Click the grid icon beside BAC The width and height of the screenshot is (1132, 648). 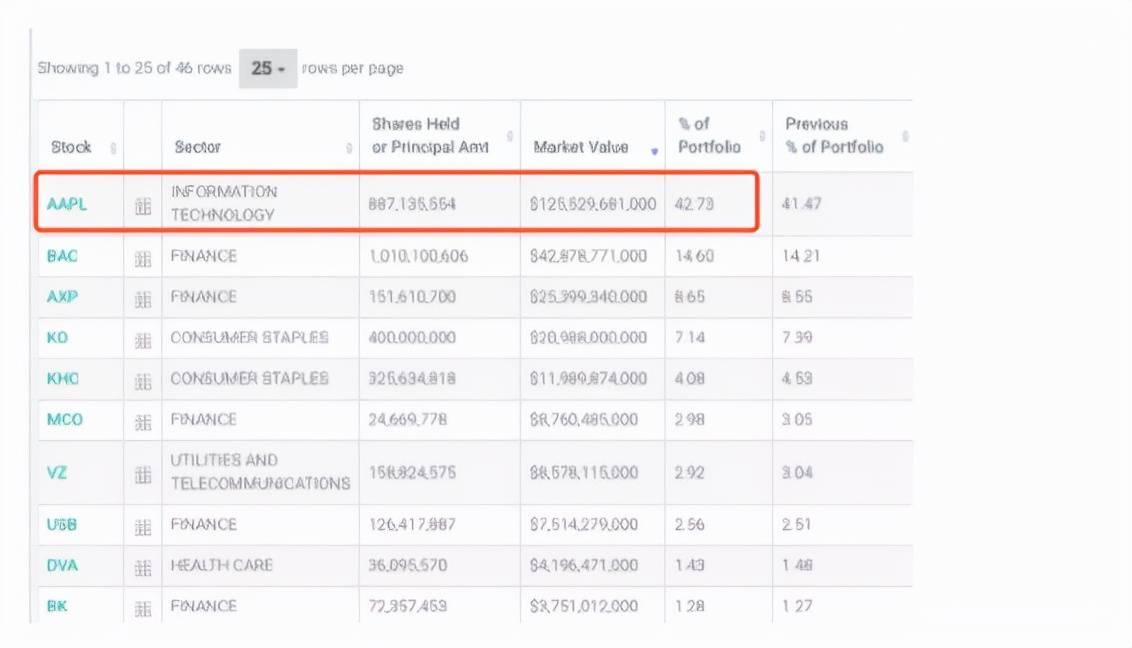pyautogui.click(x=143, y=258)
